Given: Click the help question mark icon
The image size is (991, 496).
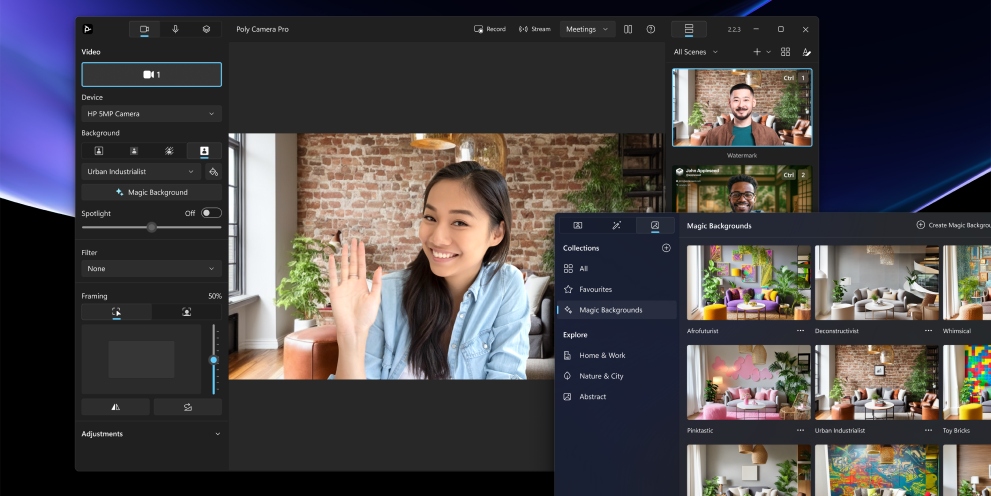Looking at the screenshot, I should pyautogui.click(x=651, y=29).
